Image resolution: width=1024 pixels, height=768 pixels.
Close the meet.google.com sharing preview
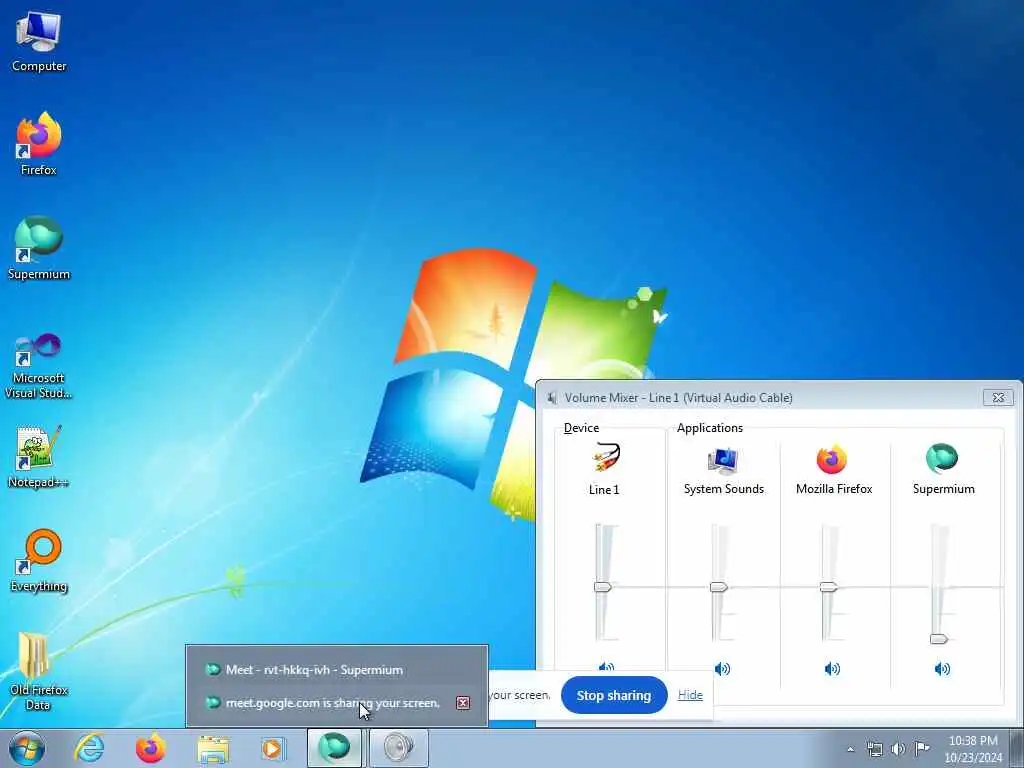pos(463,703)
